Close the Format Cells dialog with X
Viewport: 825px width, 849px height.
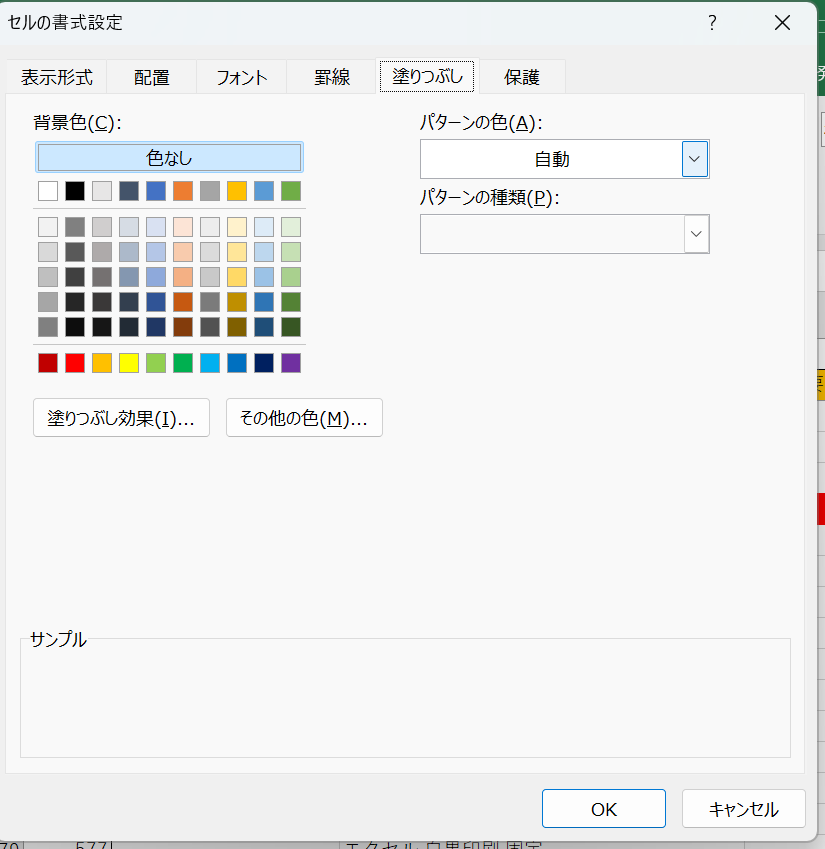point(782,22)
